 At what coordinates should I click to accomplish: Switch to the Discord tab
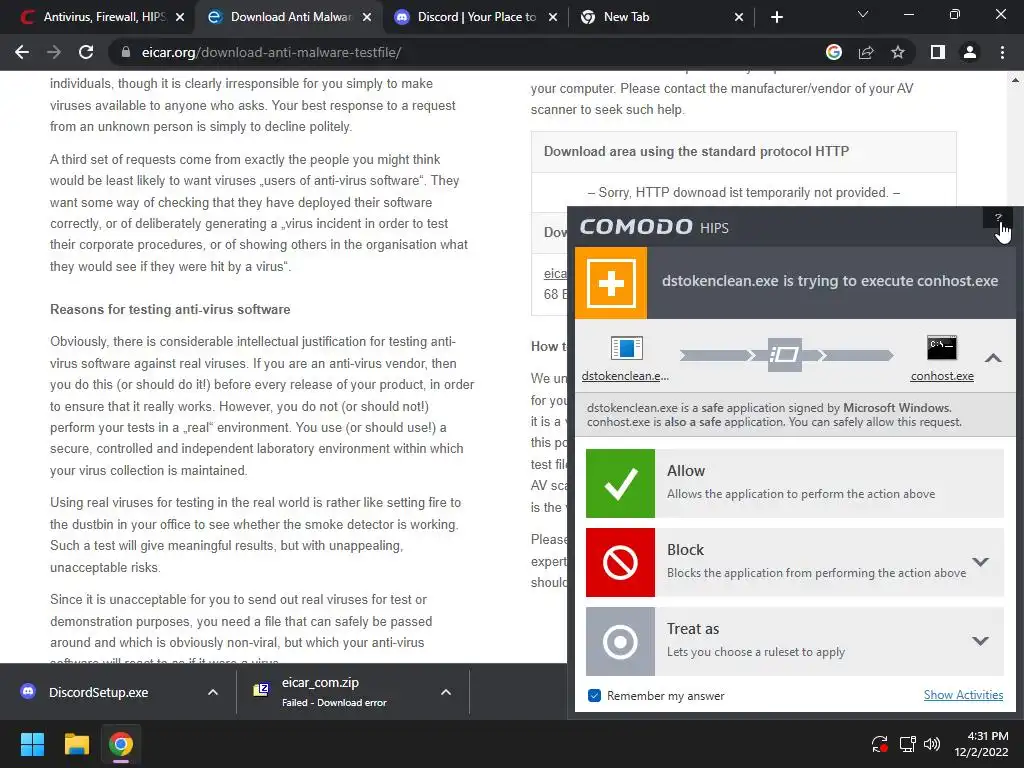[477, 17]
